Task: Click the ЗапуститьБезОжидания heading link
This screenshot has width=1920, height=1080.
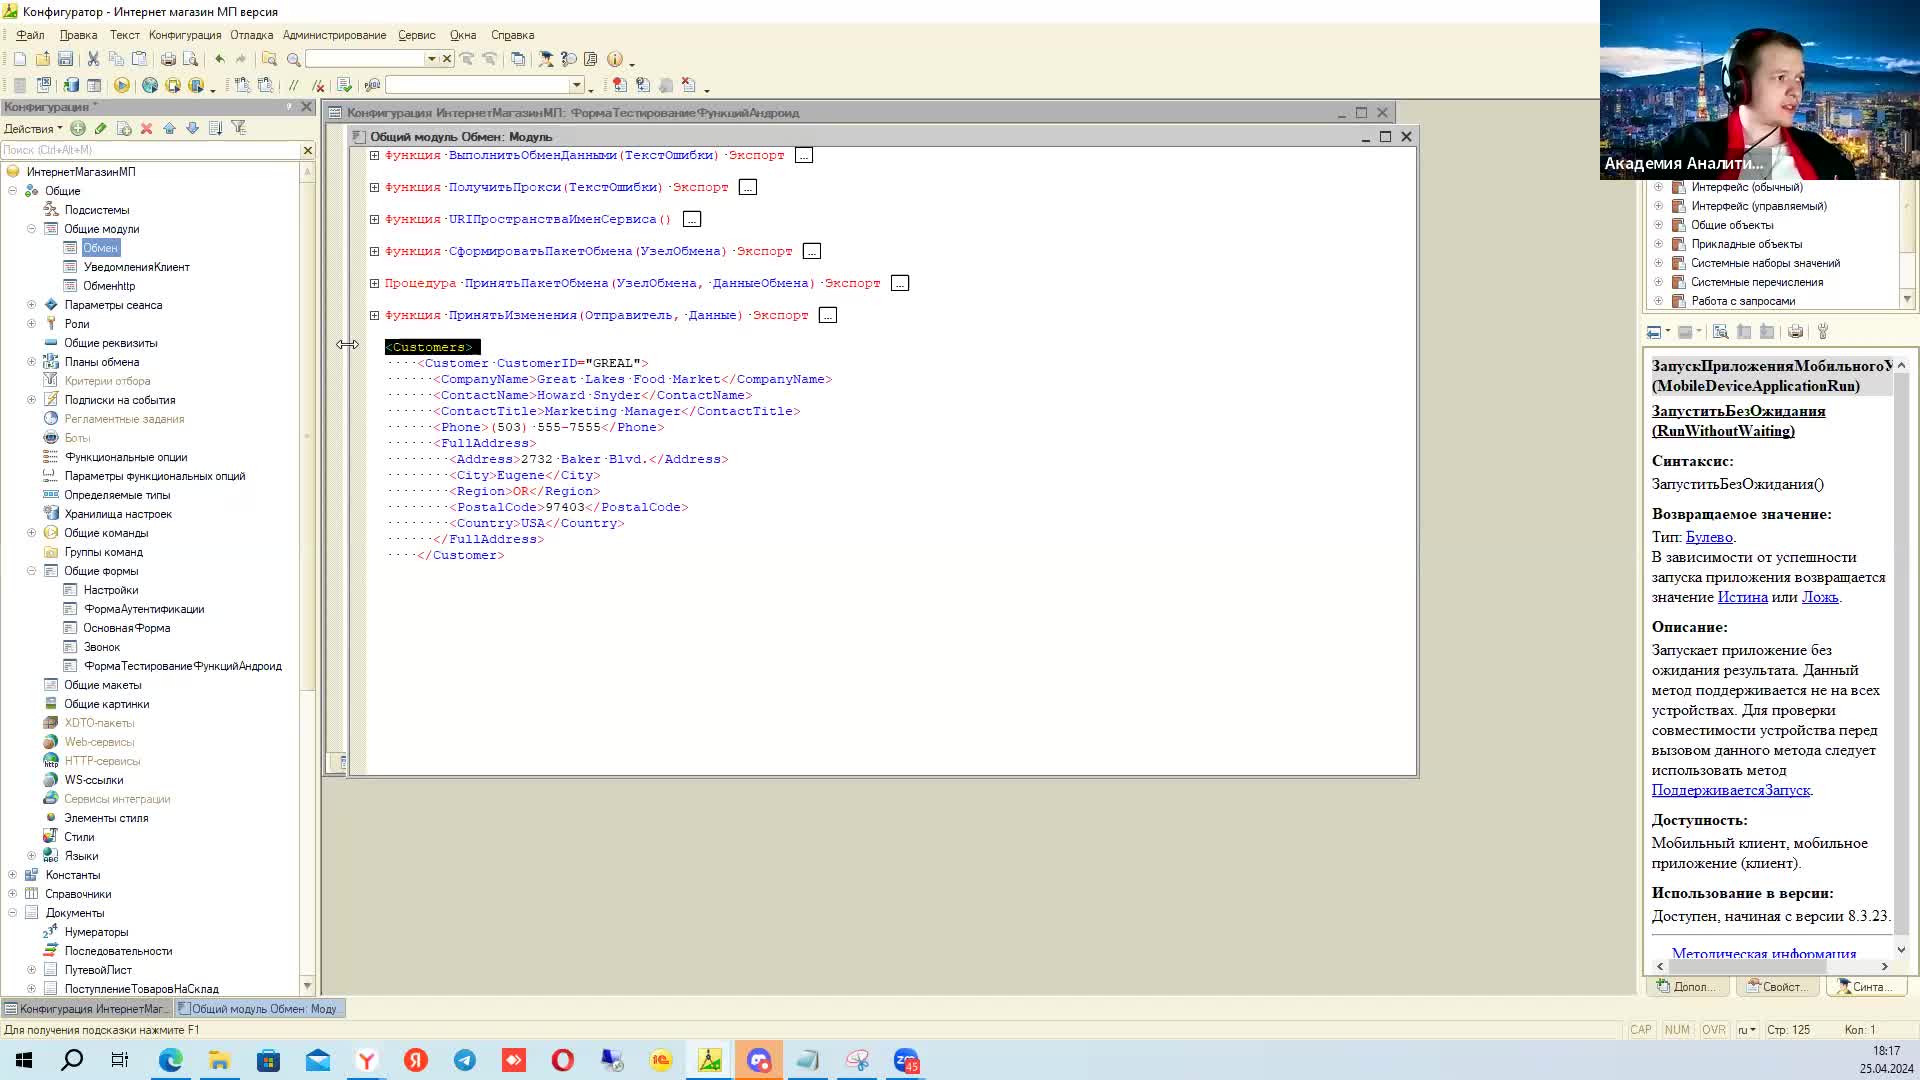Action: (x=1739, y=421)
